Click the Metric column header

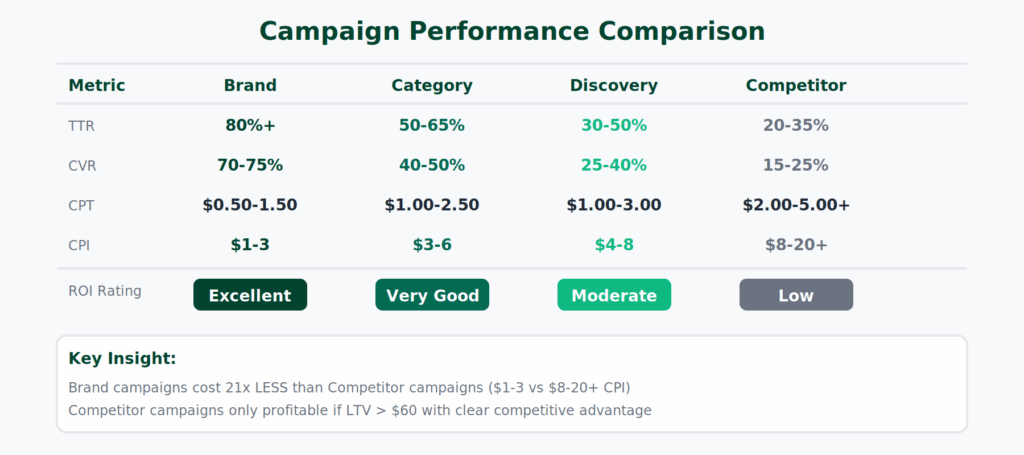coord(97,85)
